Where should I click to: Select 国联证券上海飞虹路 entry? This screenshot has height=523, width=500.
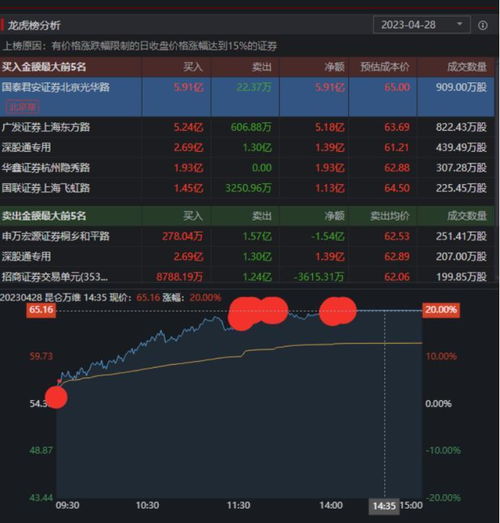[46, 188]
